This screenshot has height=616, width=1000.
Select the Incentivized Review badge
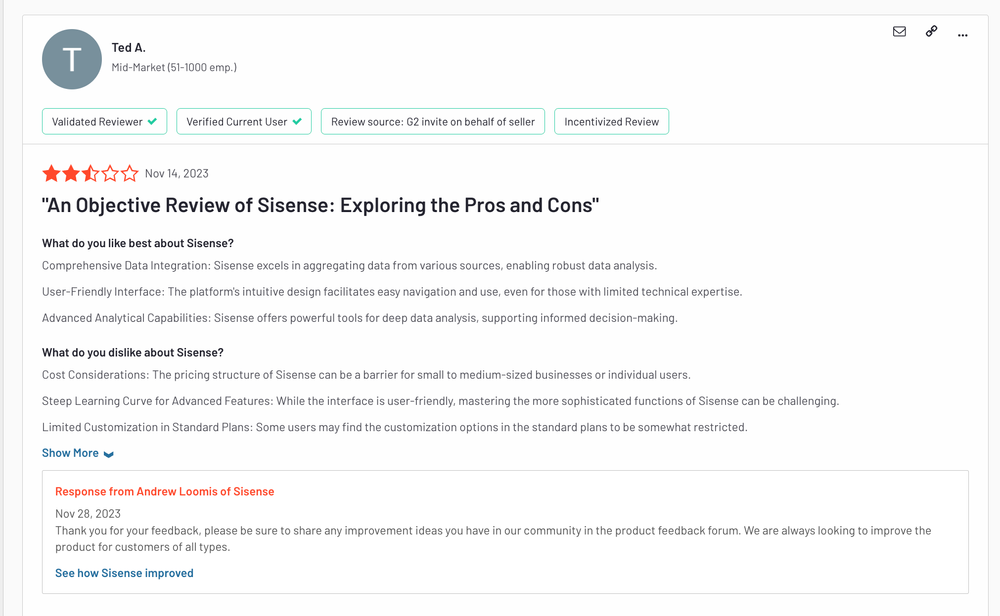[x=611, y=121]
